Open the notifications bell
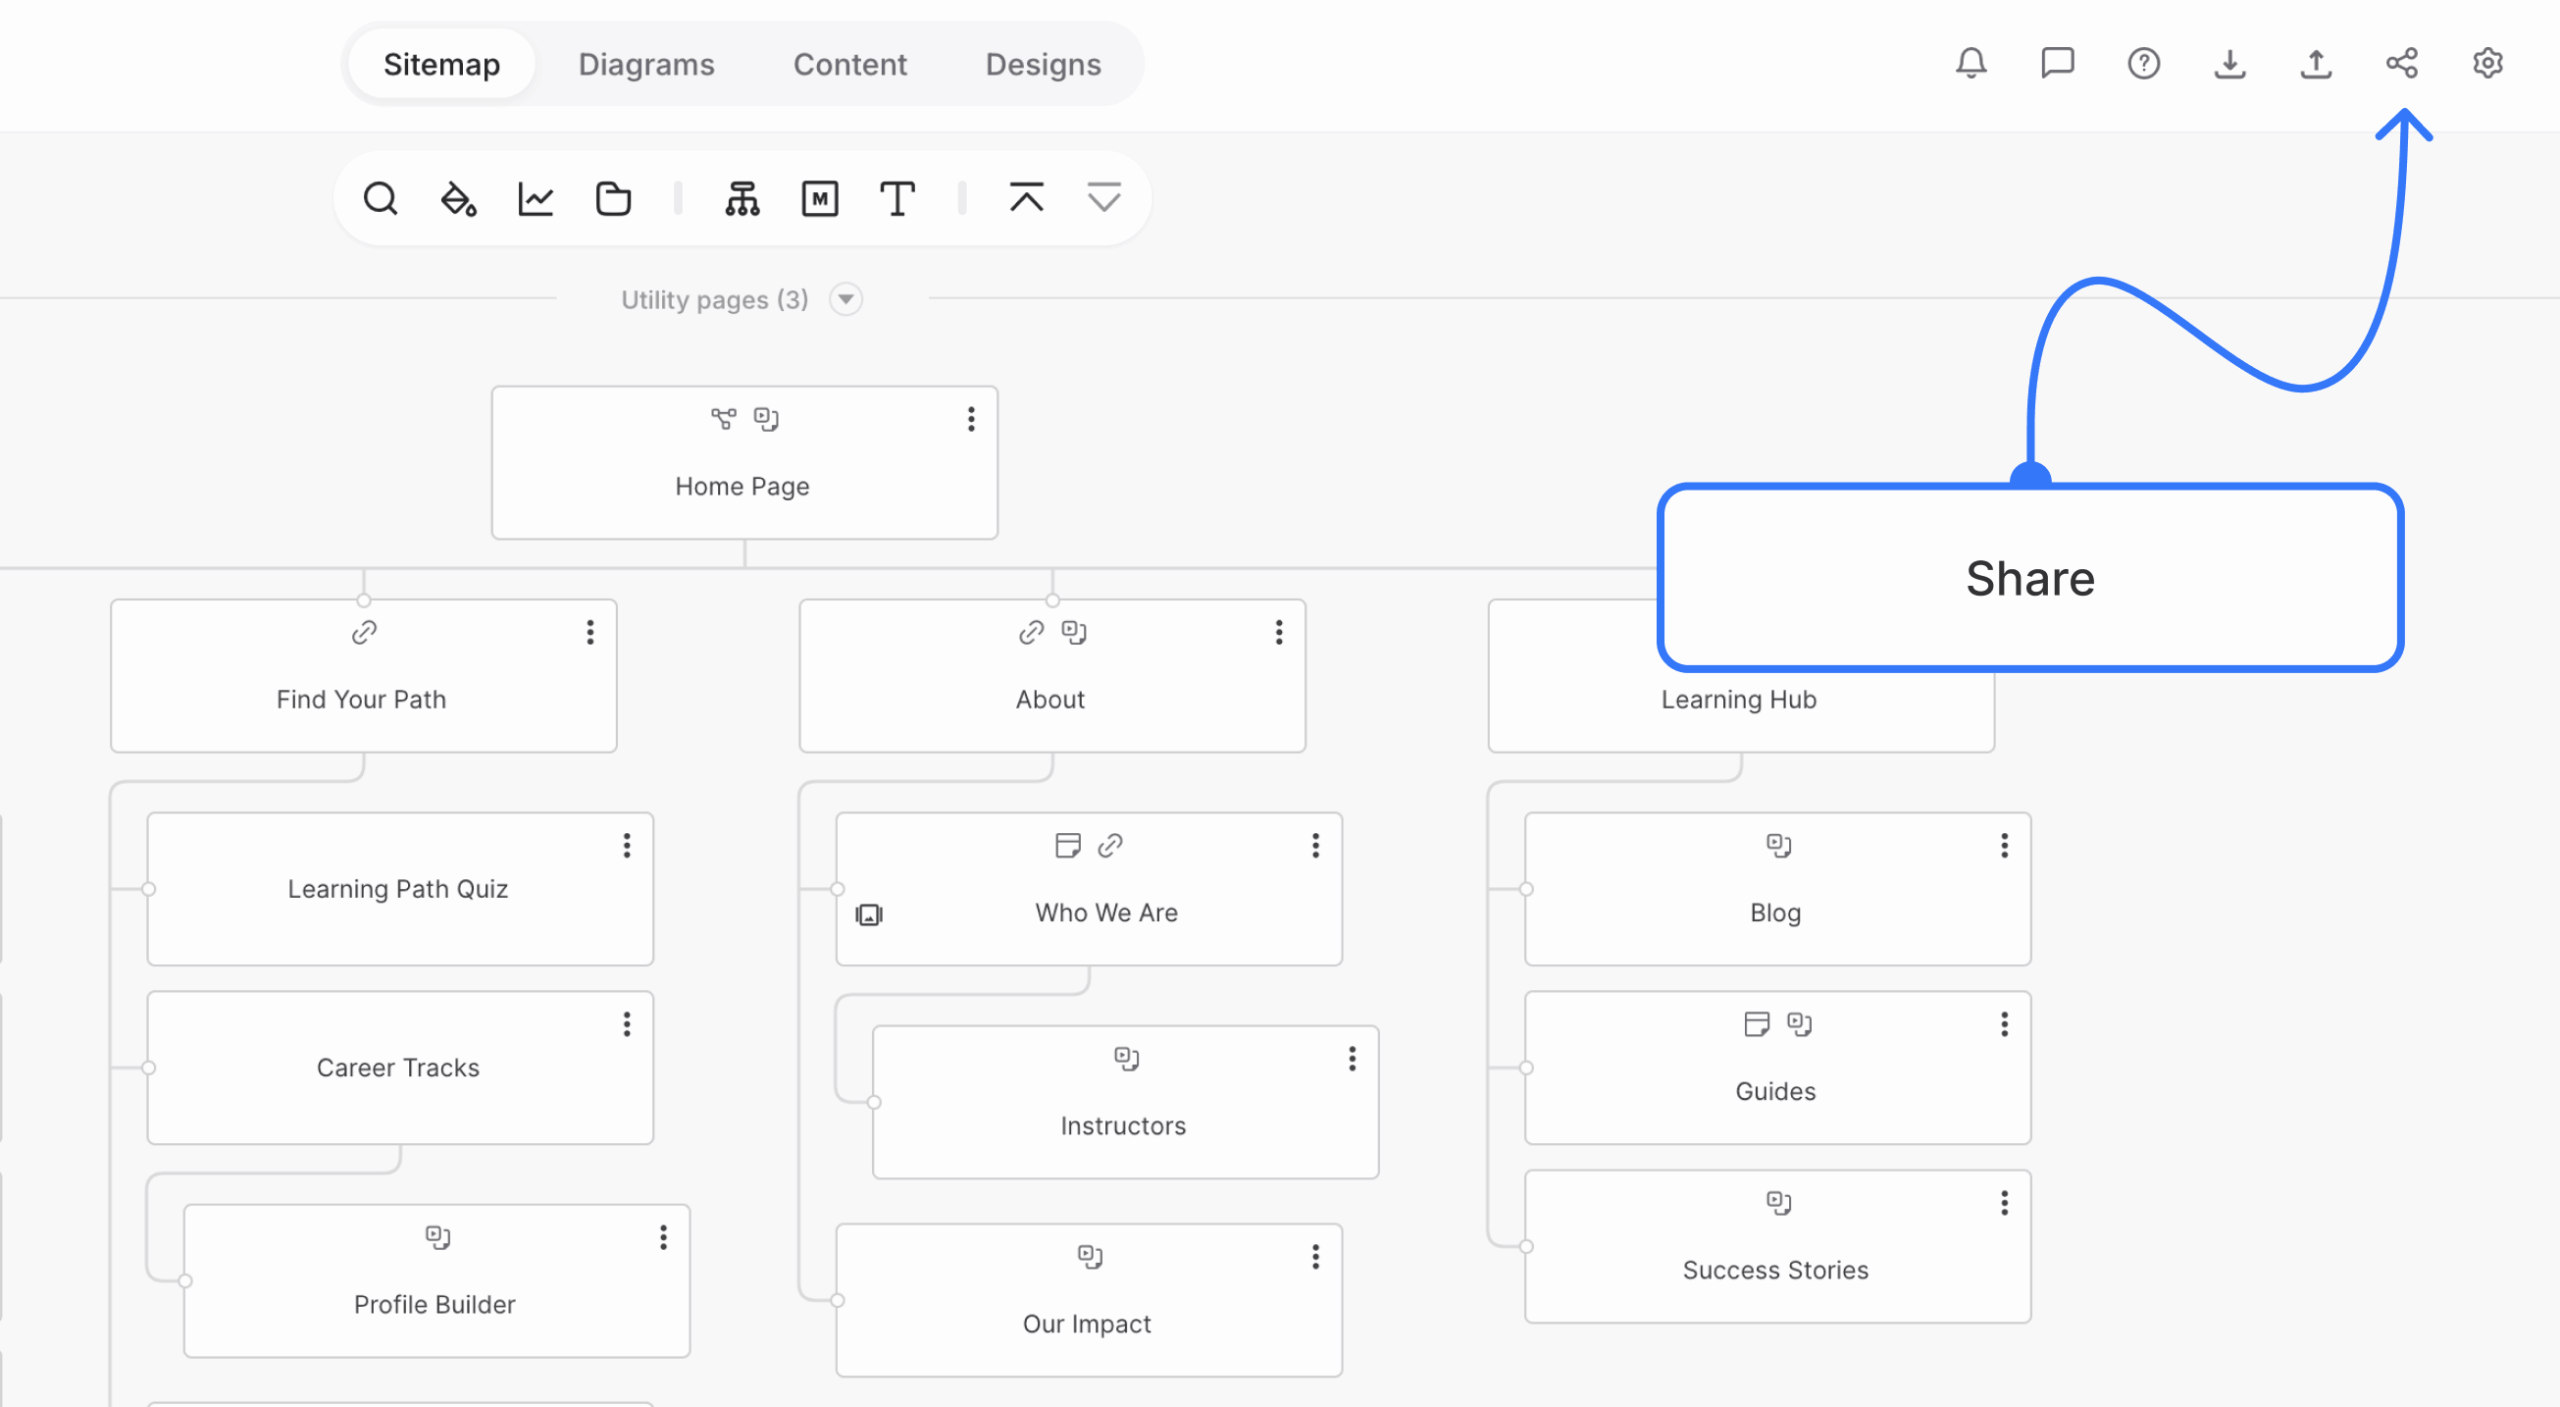The width and height of the screenshot is (2560, 1407). (x=1971, y=63)
